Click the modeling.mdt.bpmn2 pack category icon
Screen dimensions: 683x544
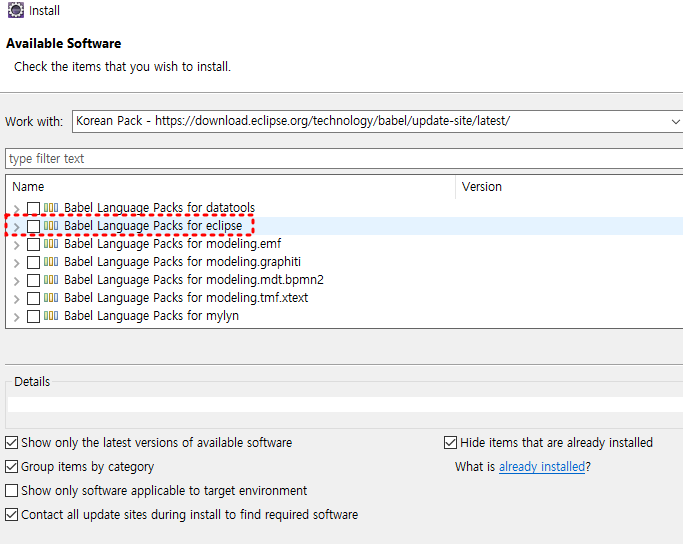51,280
